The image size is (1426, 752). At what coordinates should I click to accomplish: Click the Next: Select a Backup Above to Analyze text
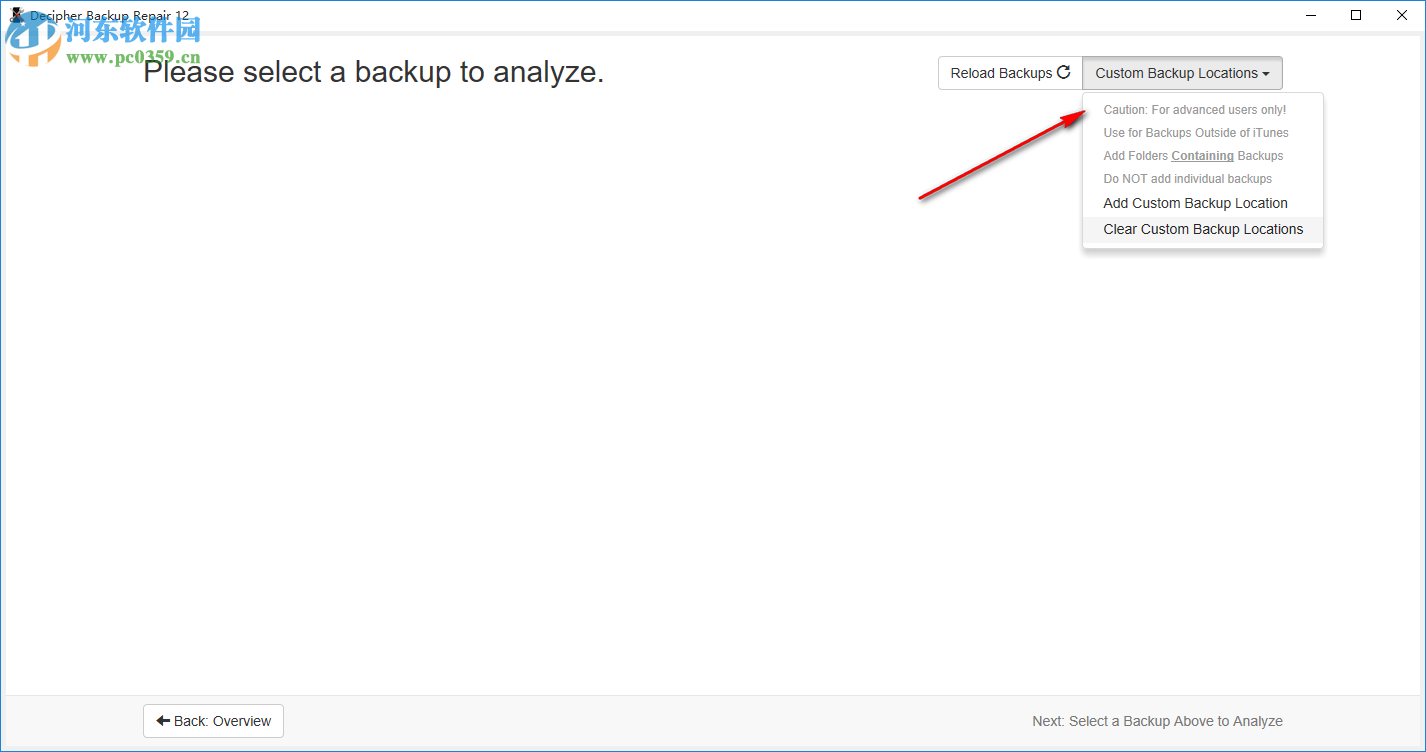[x=1157, y=720]
